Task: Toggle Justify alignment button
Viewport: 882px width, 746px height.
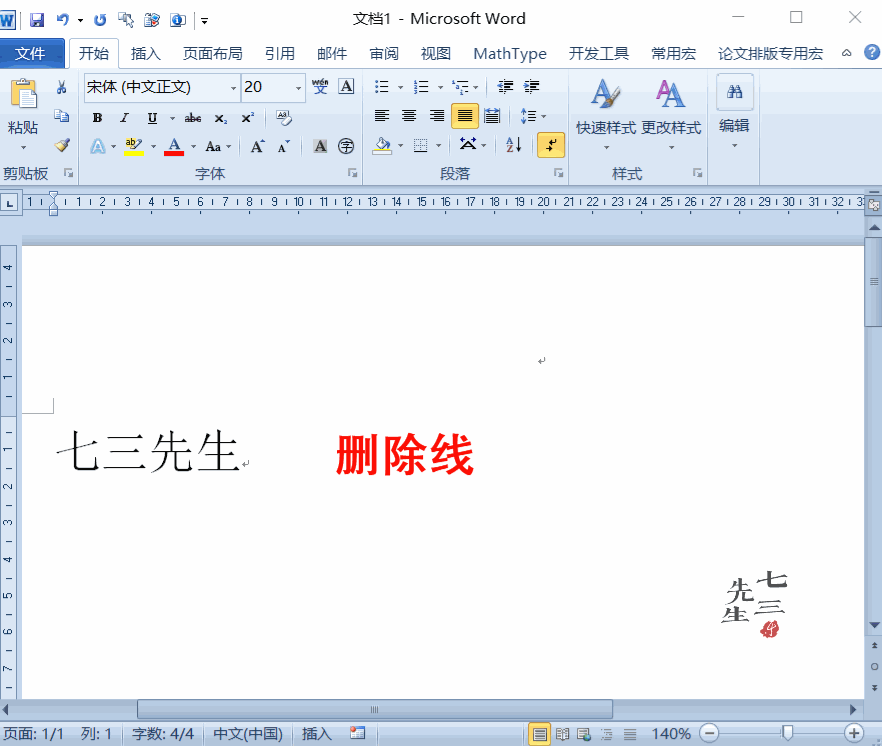Action: click(x=465, y=116)
